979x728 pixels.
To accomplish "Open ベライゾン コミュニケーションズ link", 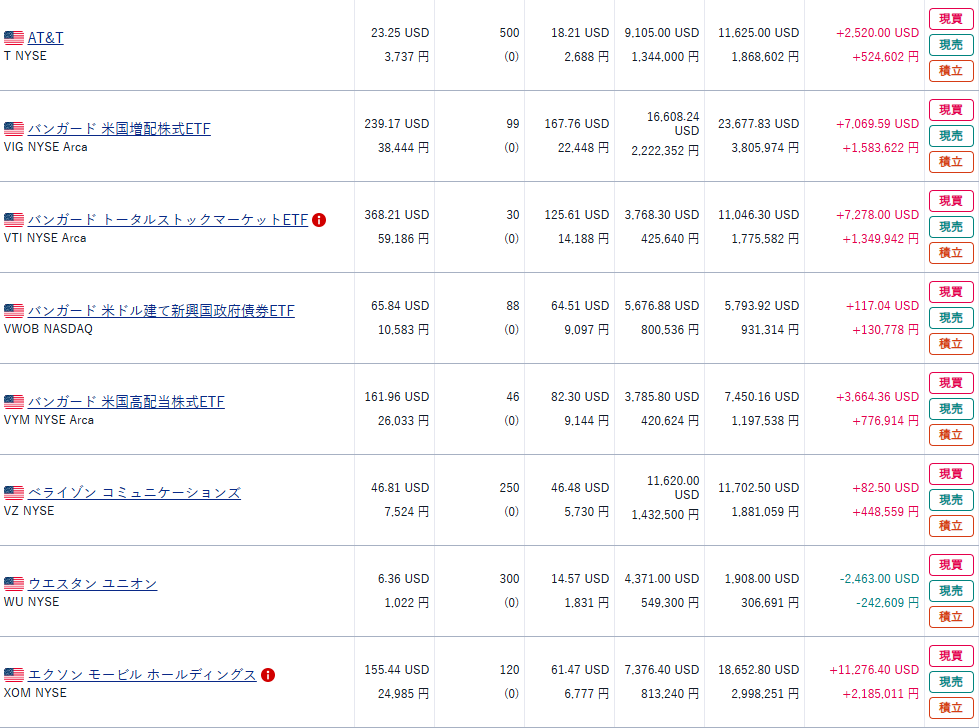I will [134, 493].
